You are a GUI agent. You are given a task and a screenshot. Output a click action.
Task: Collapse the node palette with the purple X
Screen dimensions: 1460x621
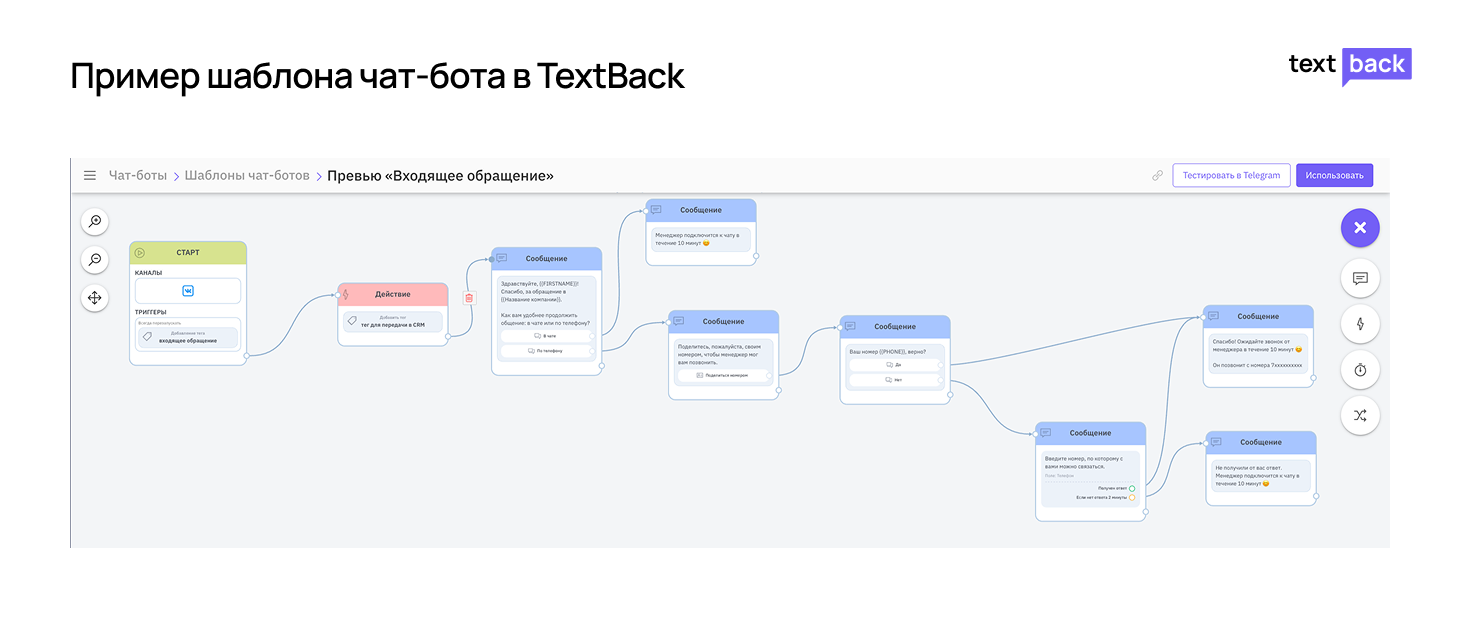tap(1360, 227)
